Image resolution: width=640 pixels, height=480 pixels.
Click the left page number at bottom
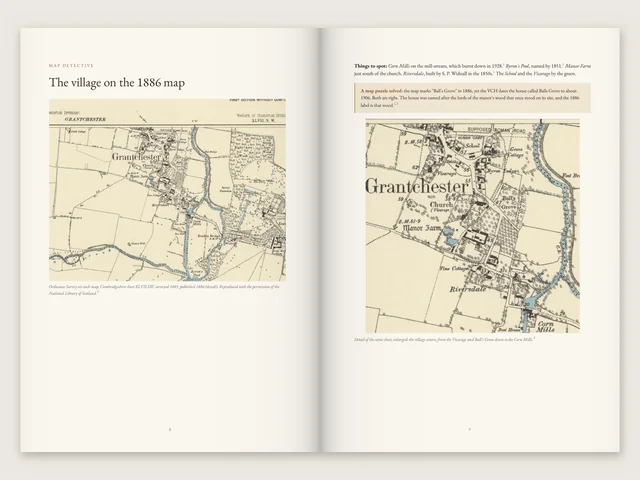pos(170,429)
